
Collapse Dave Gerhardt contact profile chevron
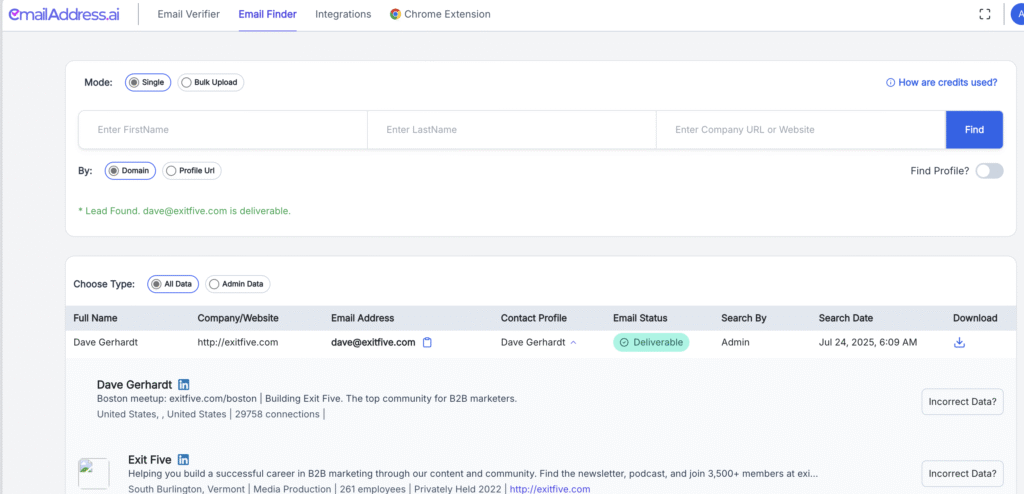coord(573,342)
